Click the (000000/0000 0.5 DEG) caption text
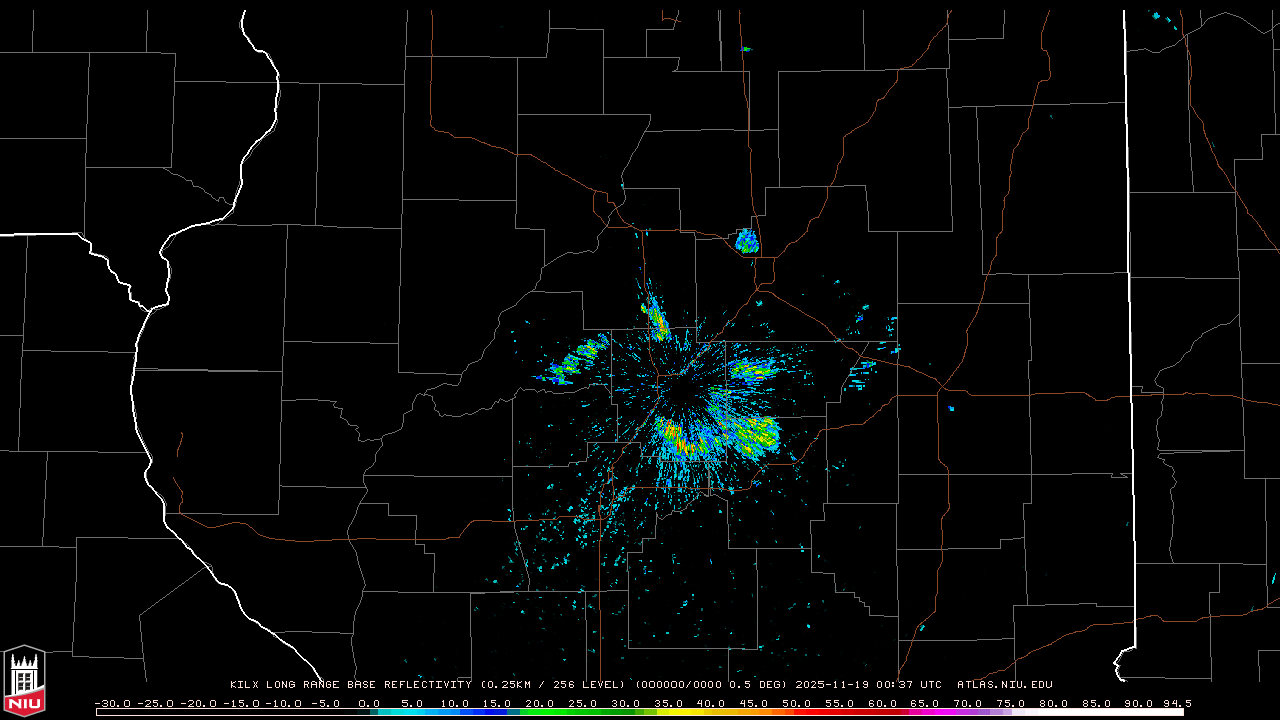Screen dimensions: 1280x720 click(x=713, y=685)
